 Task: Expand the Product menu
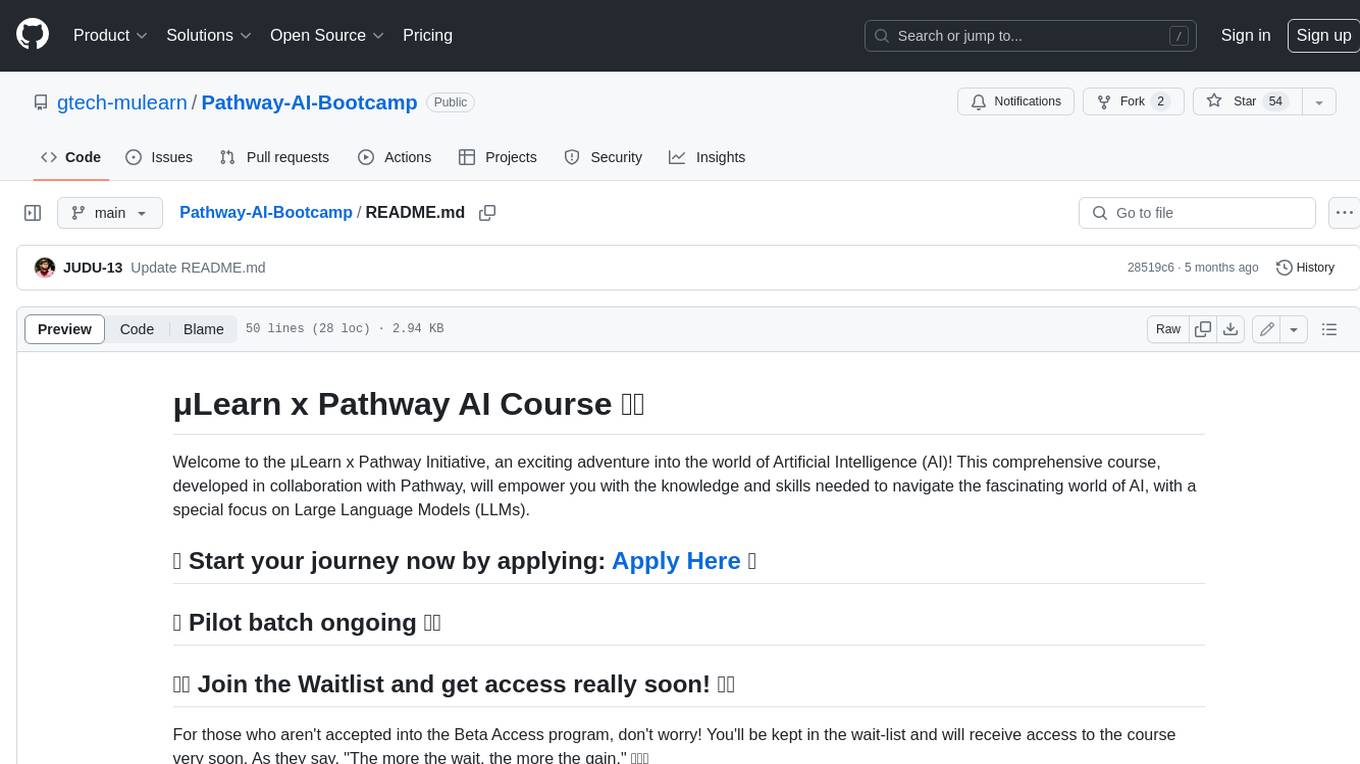point(110,35)
